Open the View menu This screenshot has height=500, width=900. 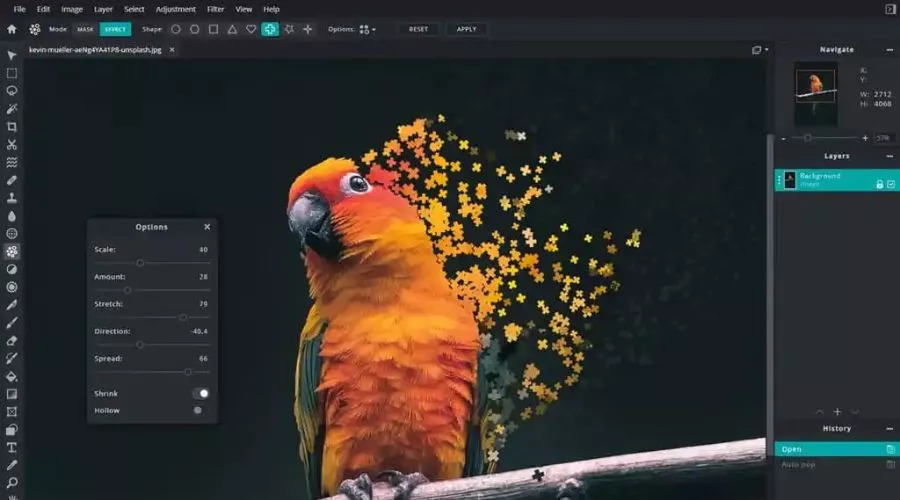click(x=244, y=9)
